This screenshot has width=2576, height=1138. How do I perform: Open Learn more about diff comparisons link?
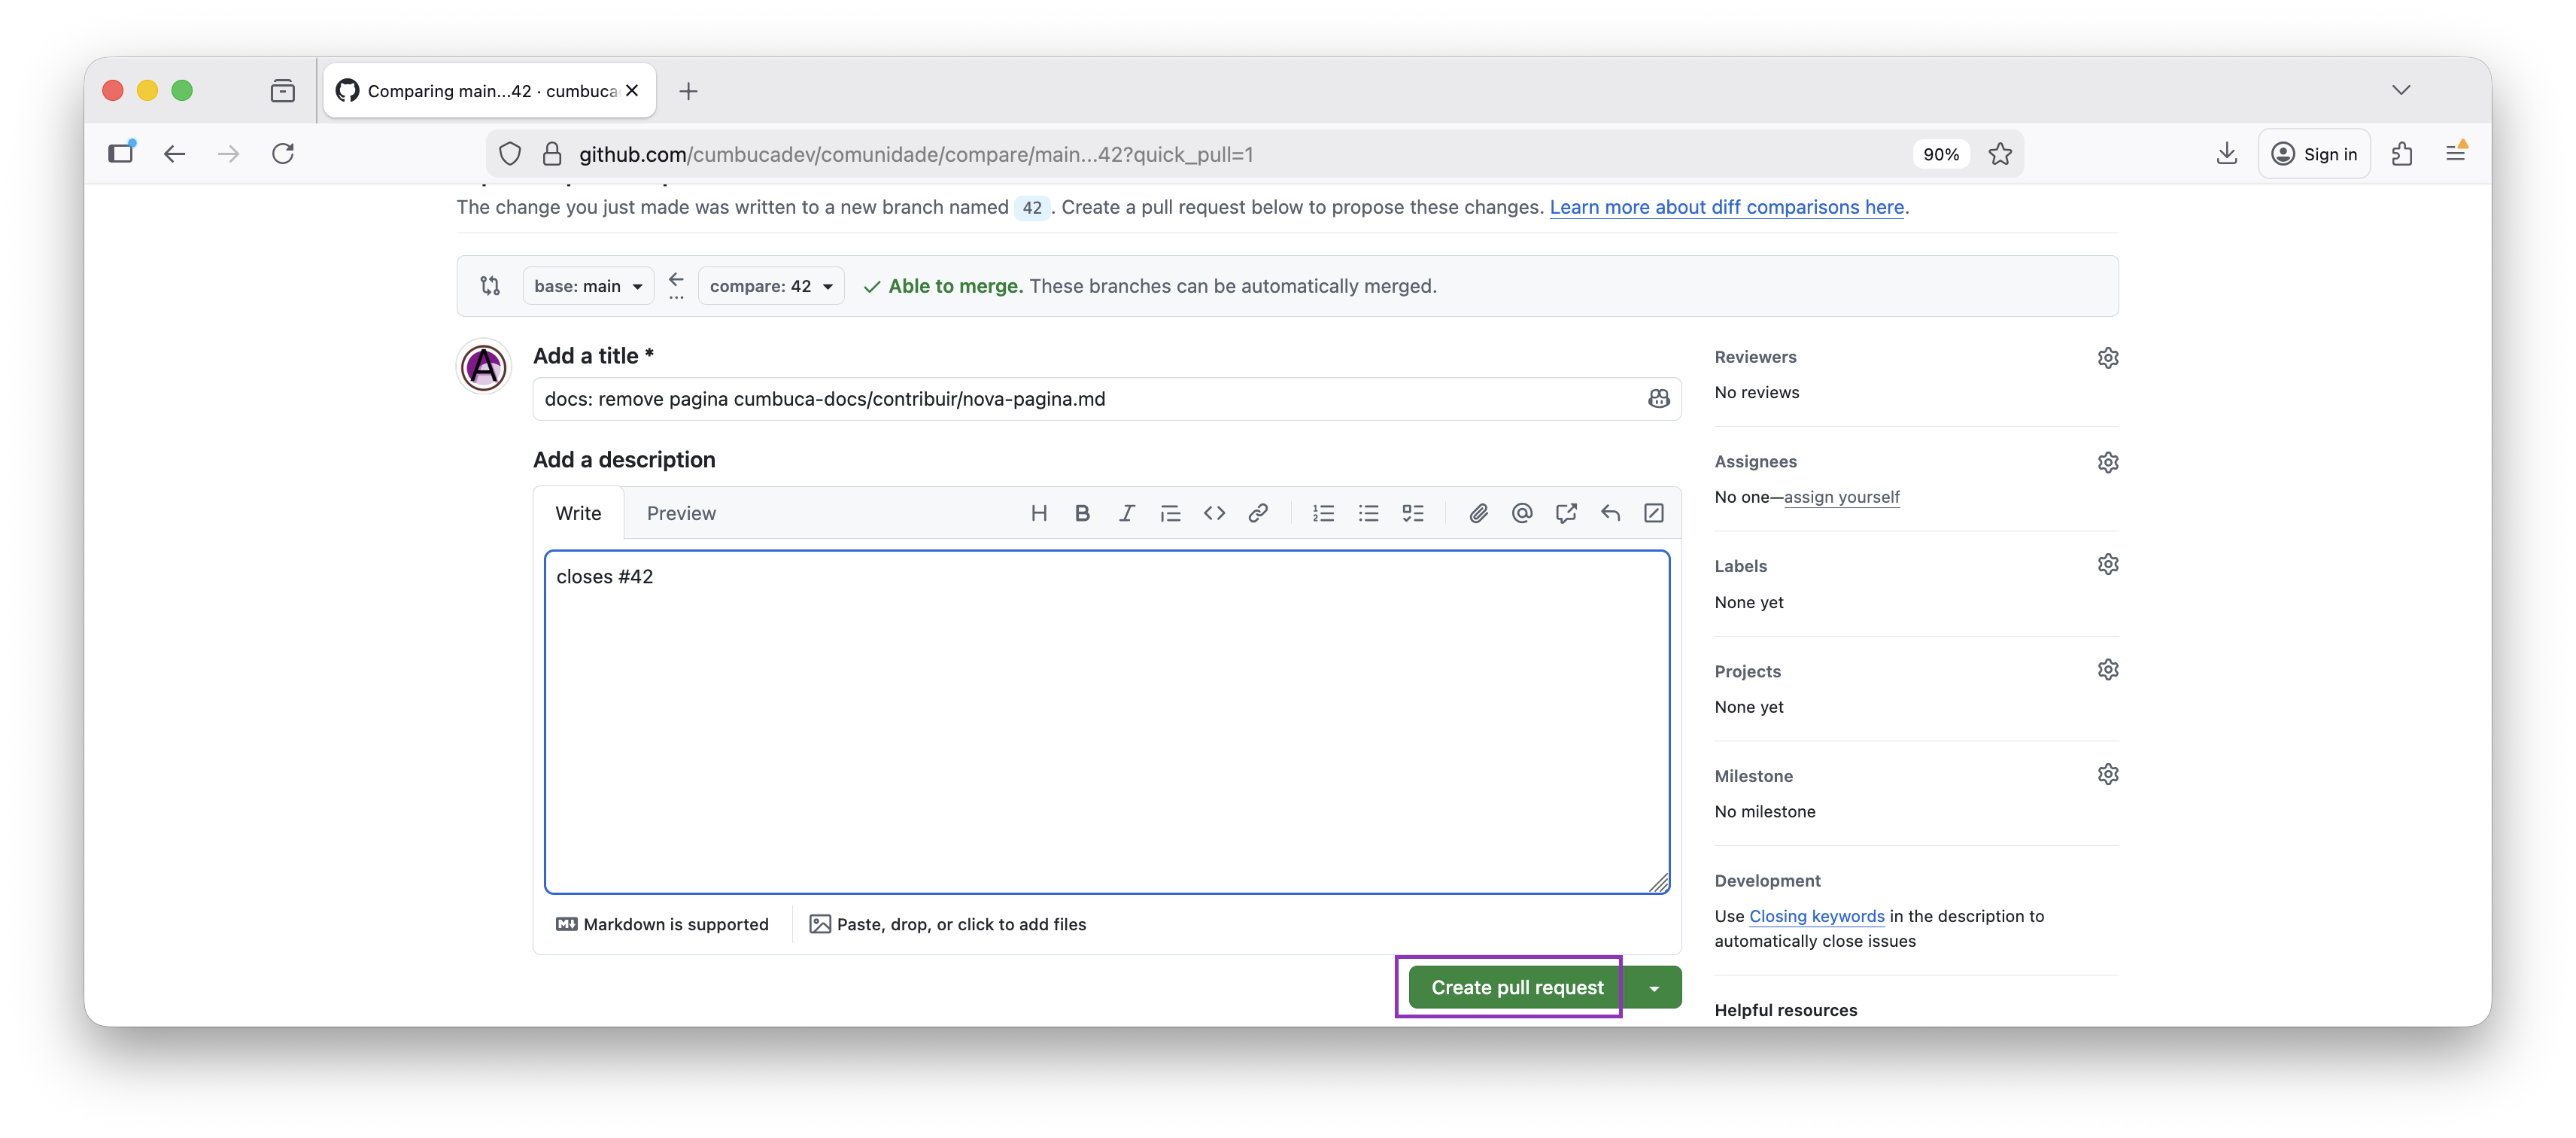click(x=1726, y=207)
